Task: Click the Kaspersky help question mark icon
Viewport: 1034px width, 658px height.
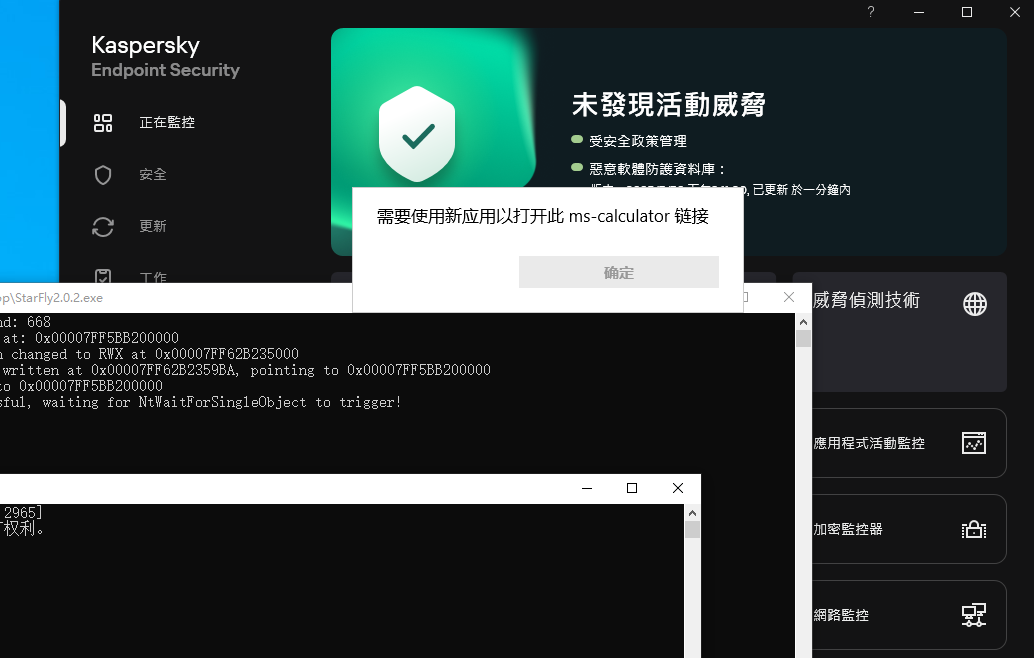Action: [x=871, y=12]
